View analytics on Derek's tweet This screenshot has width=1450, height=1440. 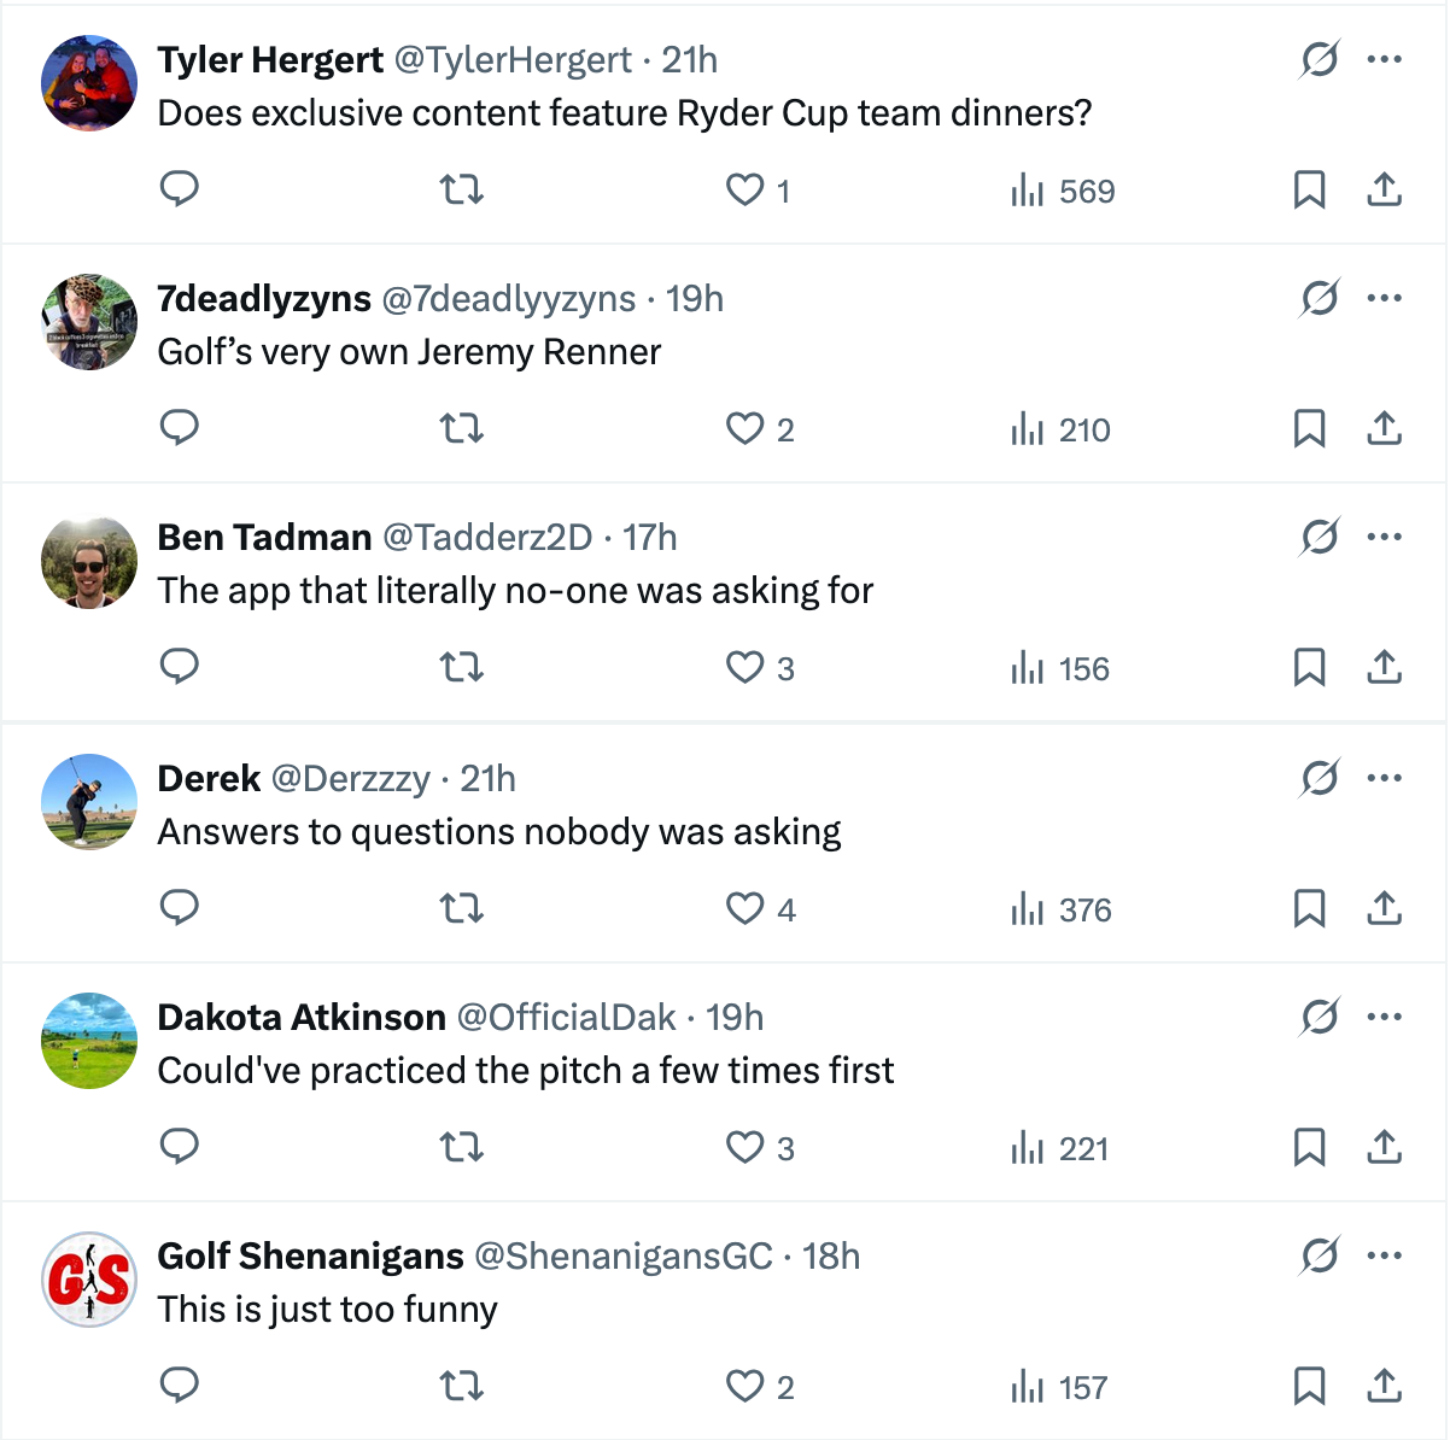click(1061, 909)
